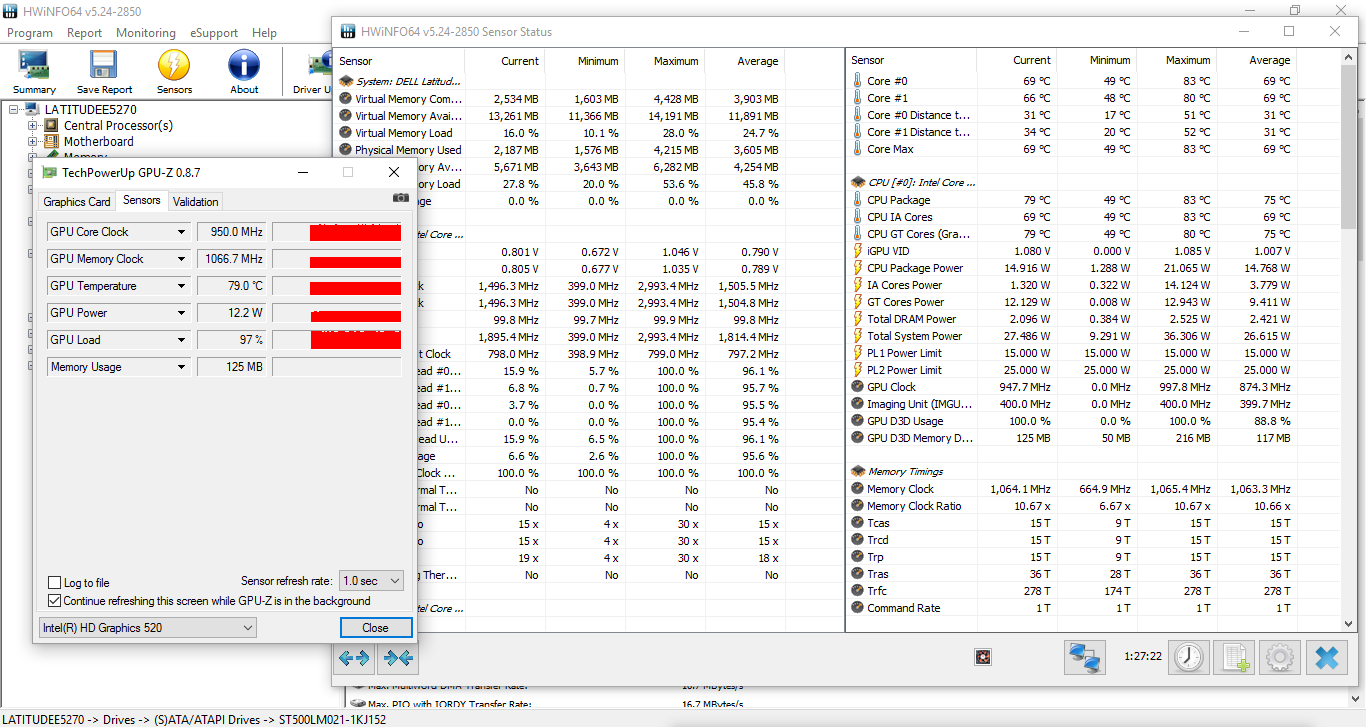Open the Summary toolbar icon
The width and height of the screenshot is (1366, 727).
(x=34, y=71)
